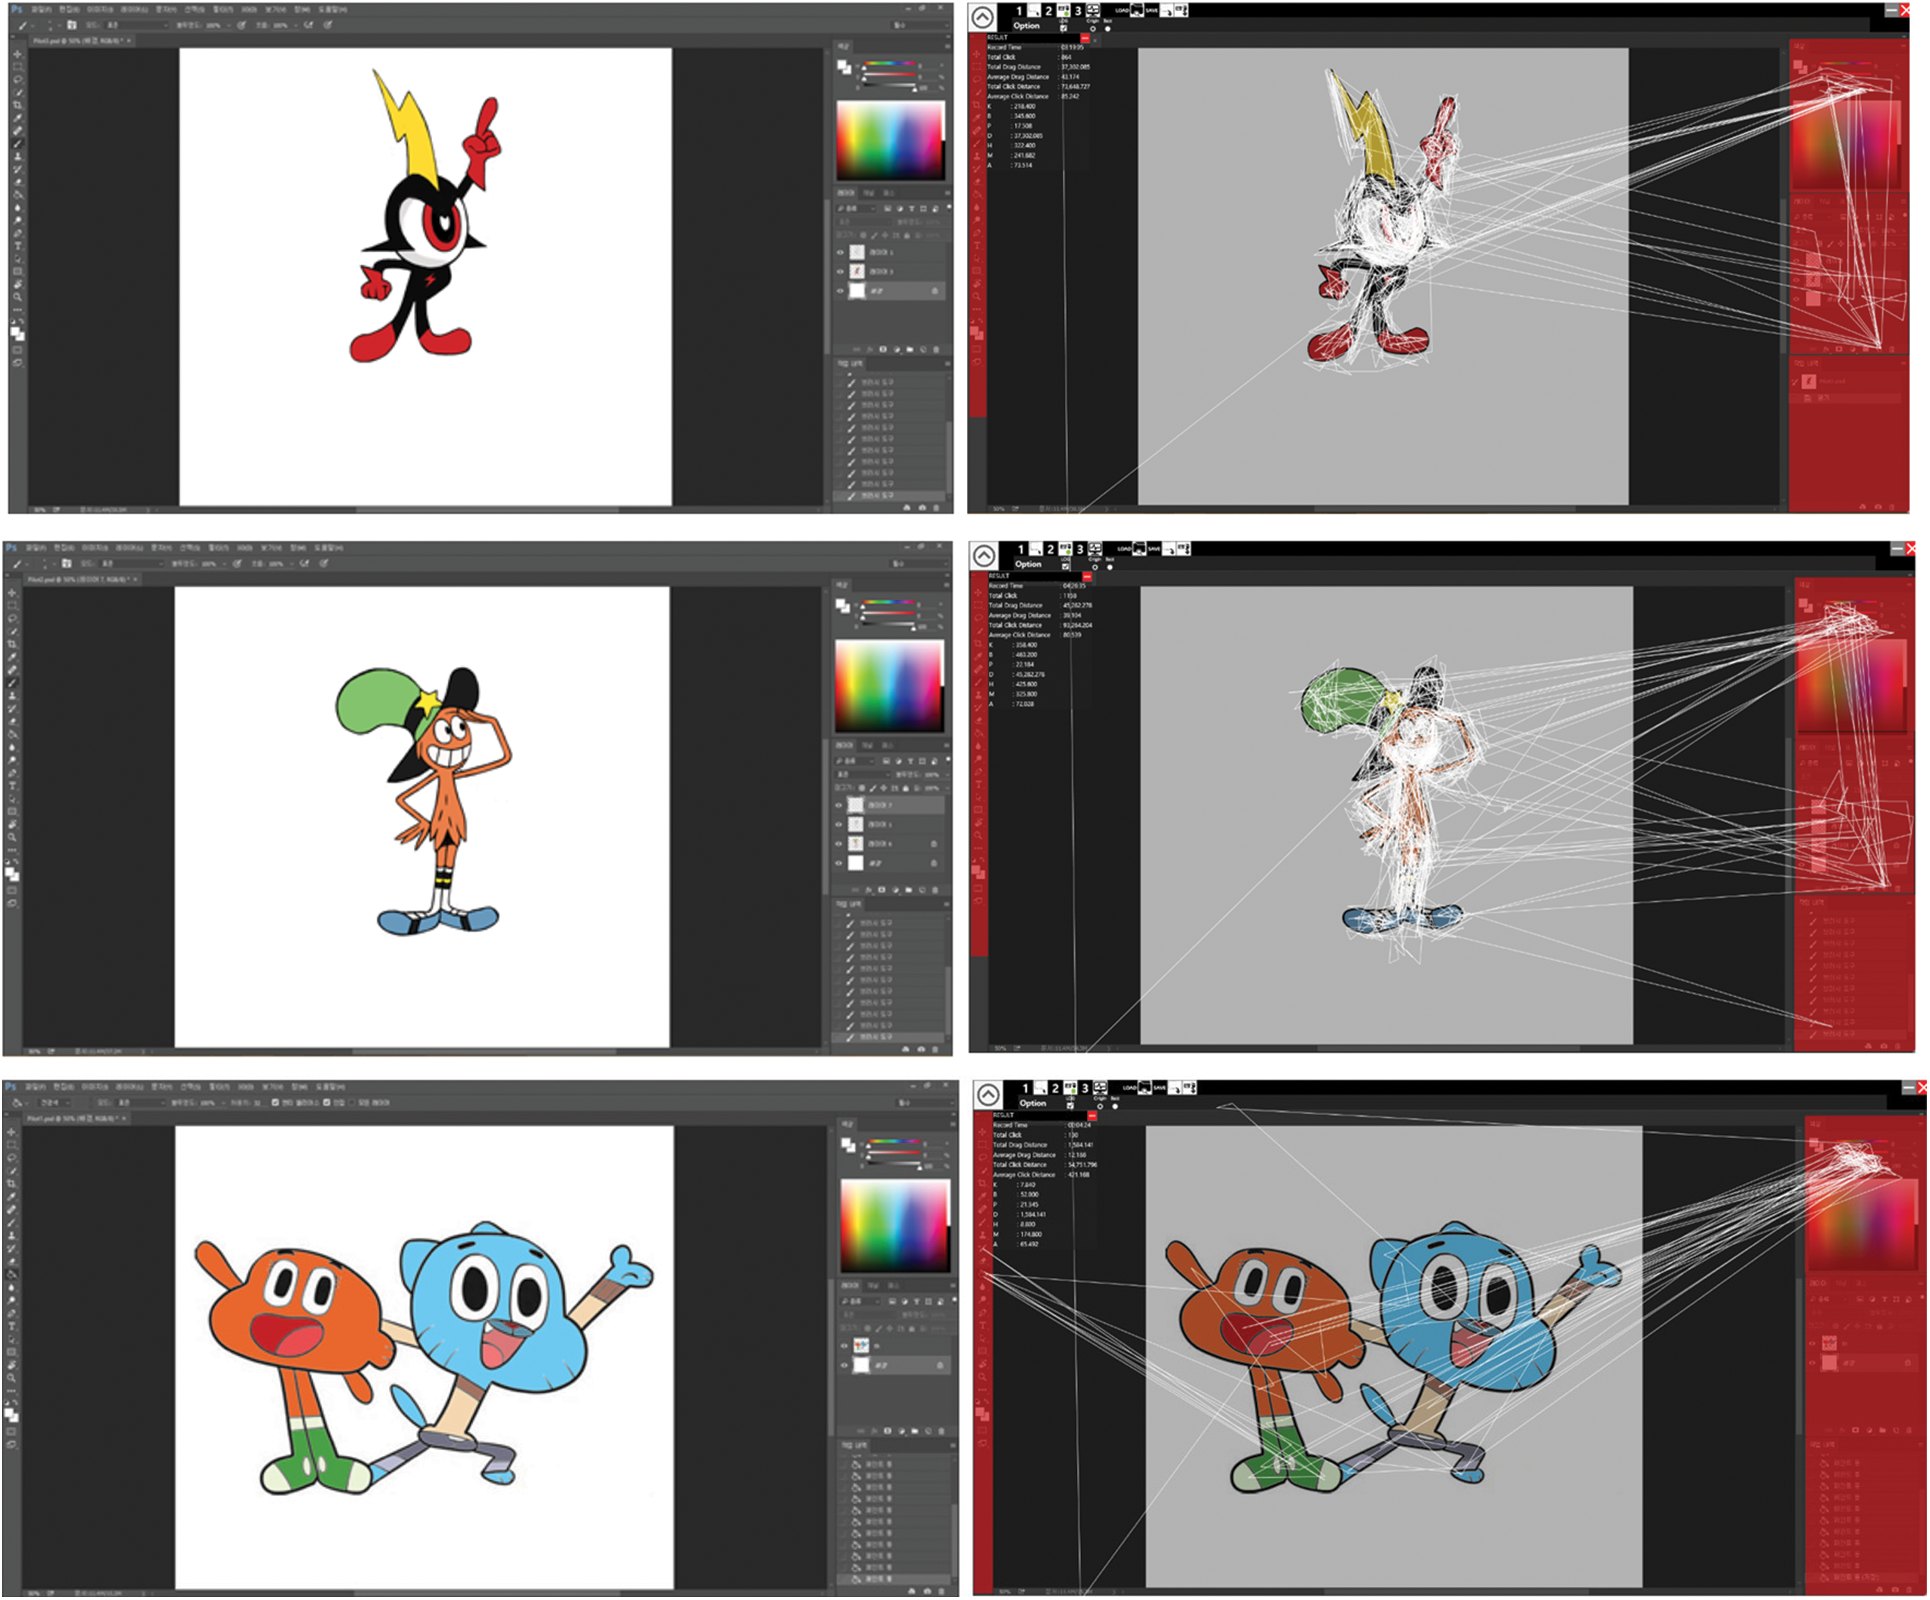Select Type tool in Gumball Photoshop toolbar
1930x1600 pixels.
(x=12, y=1325)
